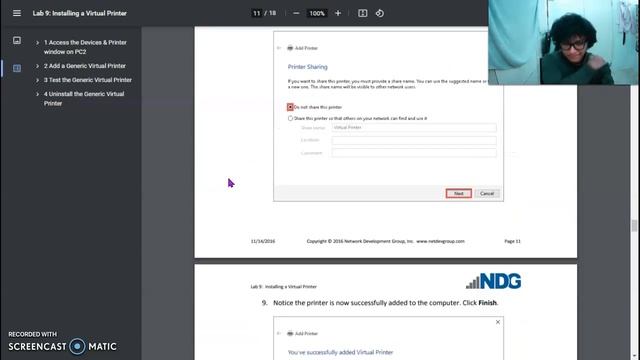Click the back arrow in the lower Add Printer dialog
640x360 pixels.
(279, 333)
